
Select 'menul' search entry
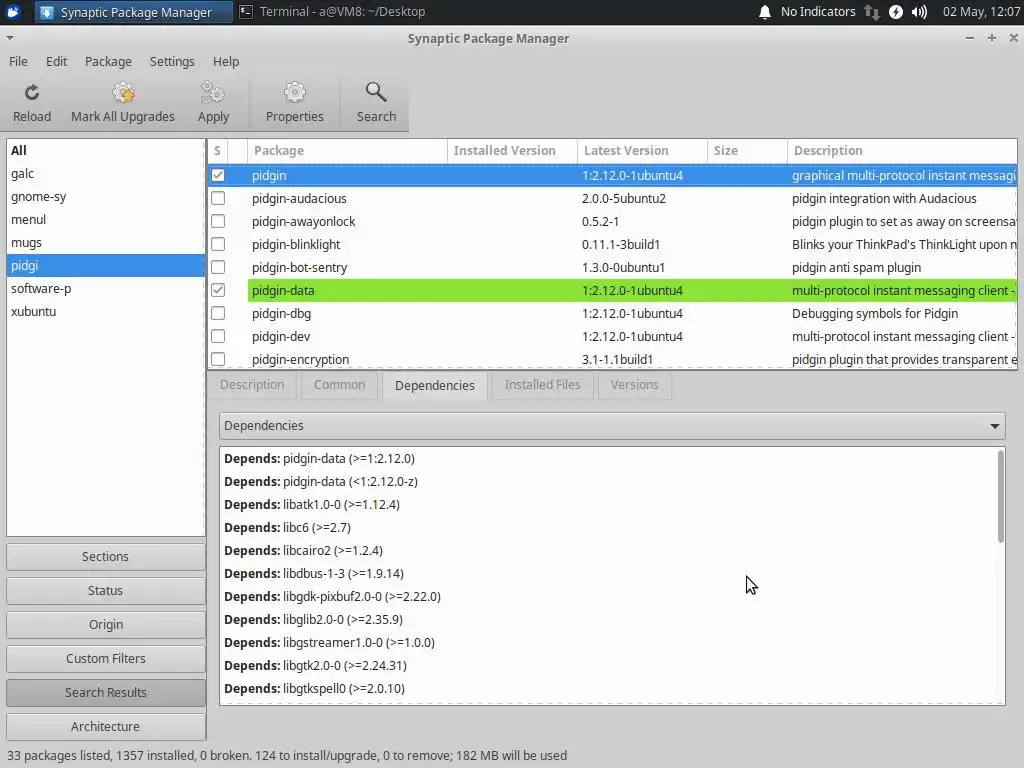click(x=105, y=219)
